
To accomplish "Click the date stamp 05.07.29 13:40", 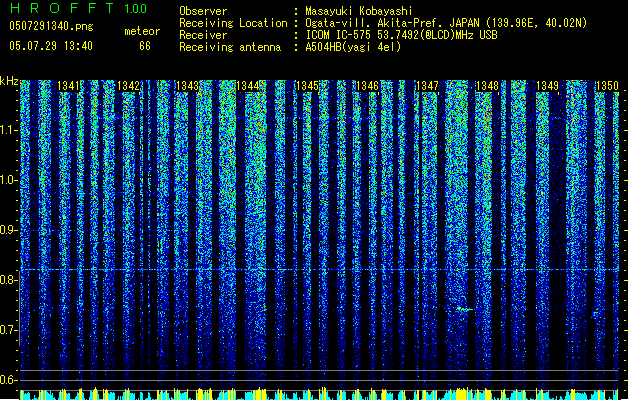I will [x=51, y=46].
